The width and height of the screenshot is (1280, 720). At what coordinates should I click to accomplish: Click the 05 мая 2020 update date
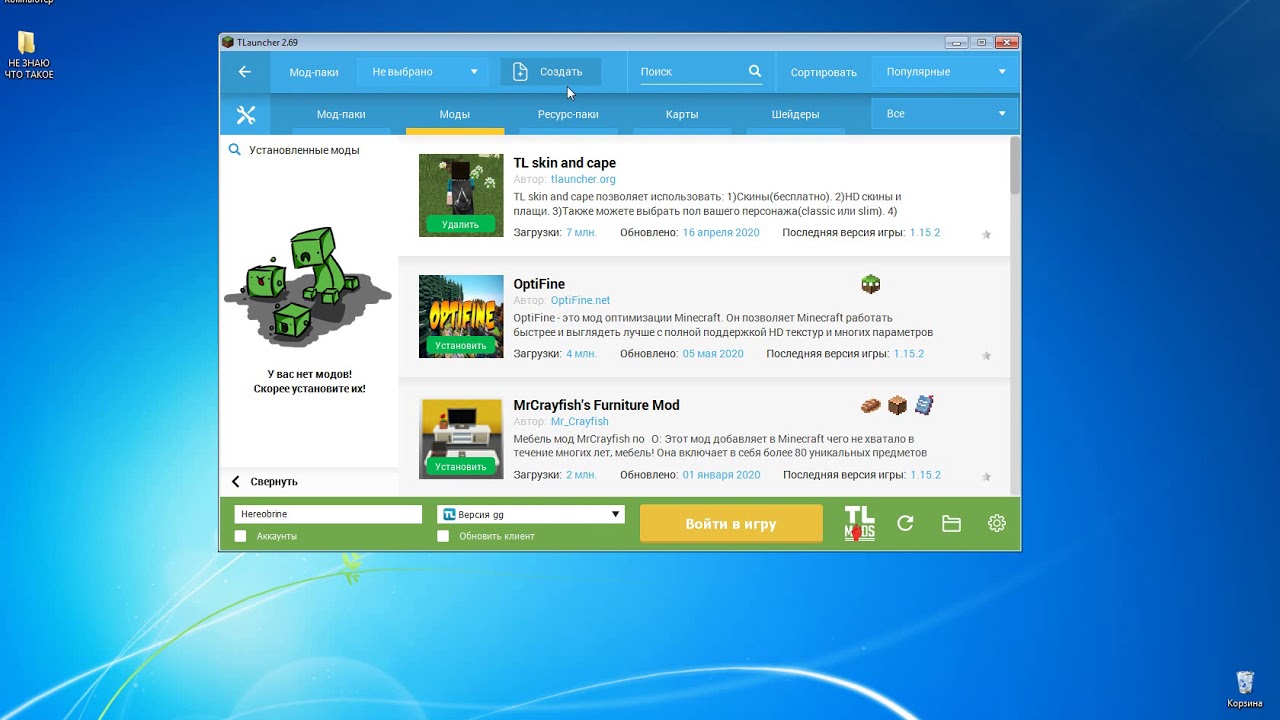click(x=713, y=354)
